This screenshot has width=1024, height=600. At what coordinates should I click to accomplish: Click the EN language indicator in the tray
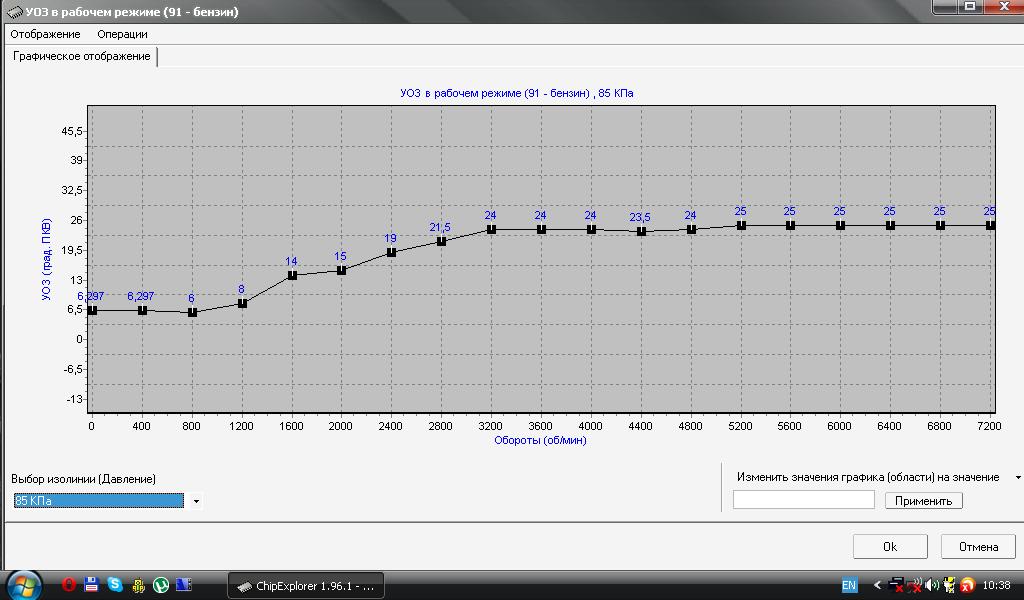click(849, 586)
